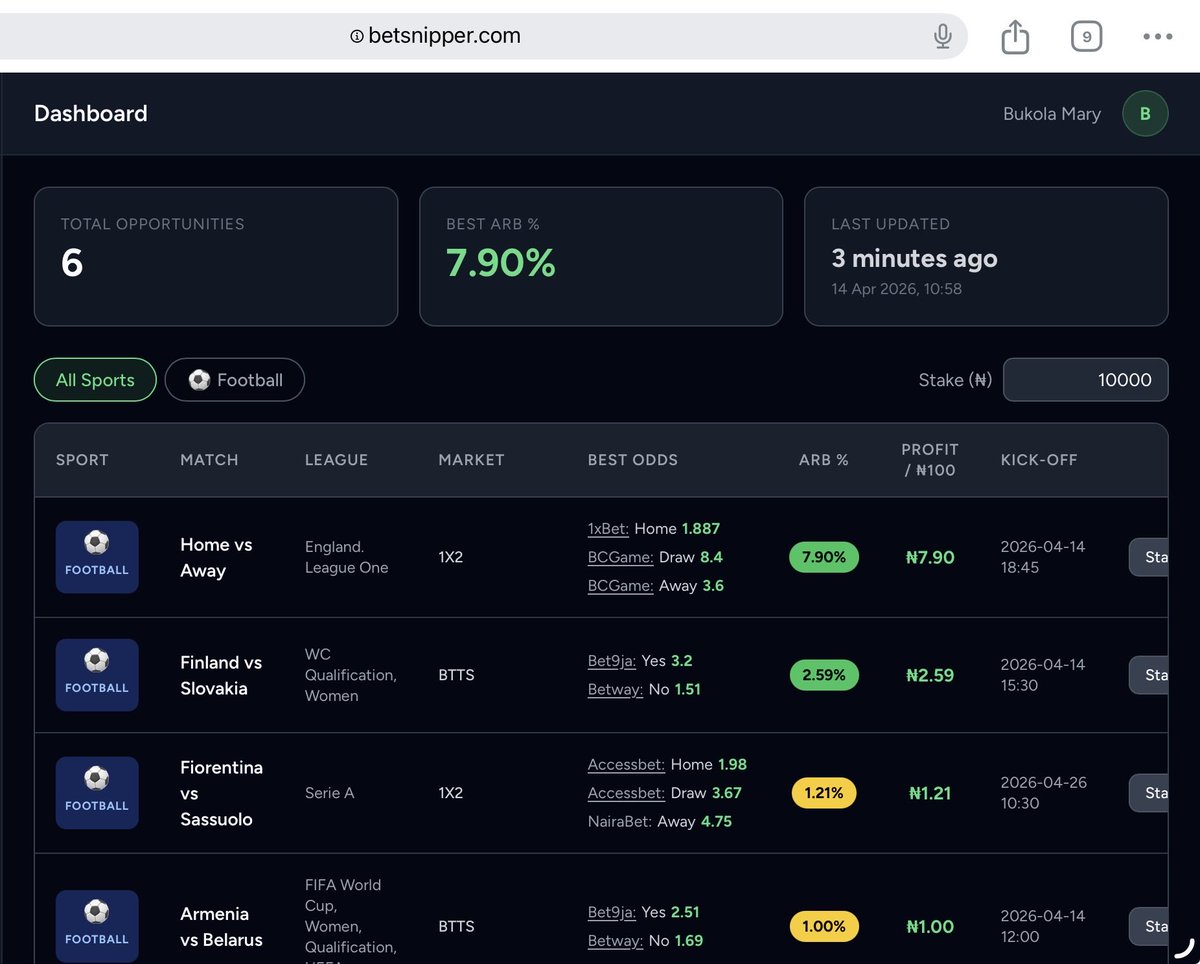
Task: Click the PROFIT / ₦100 column header
Action: pos(930,460)
